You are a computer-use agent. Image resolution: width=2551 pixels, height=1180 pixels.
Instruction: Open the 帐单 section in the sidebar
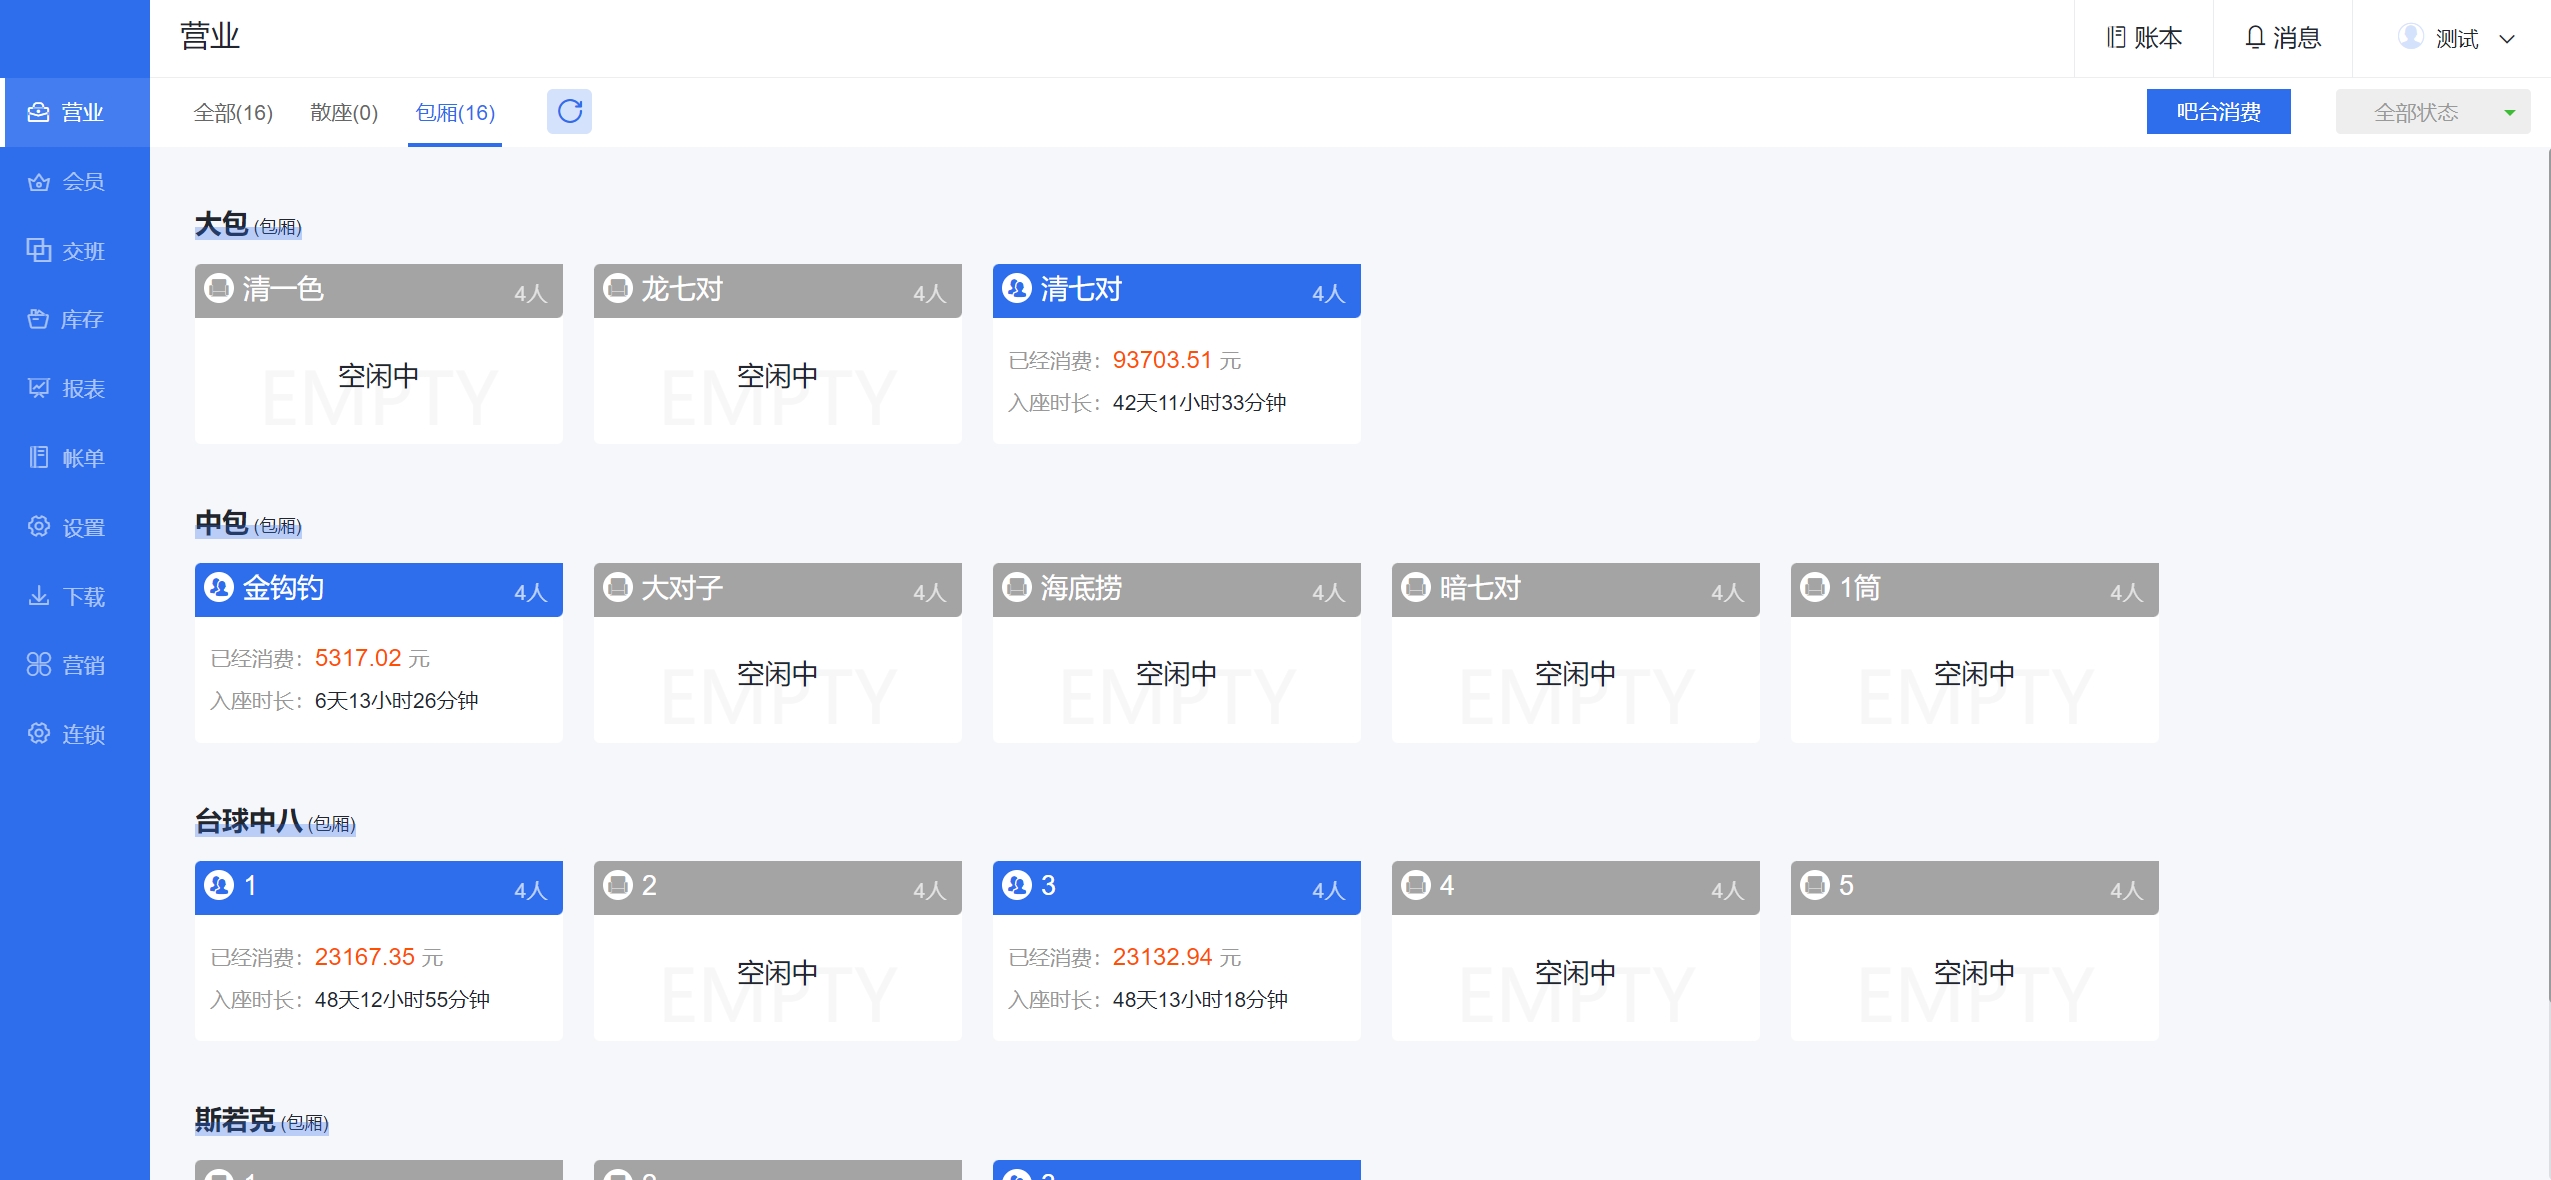67,458
